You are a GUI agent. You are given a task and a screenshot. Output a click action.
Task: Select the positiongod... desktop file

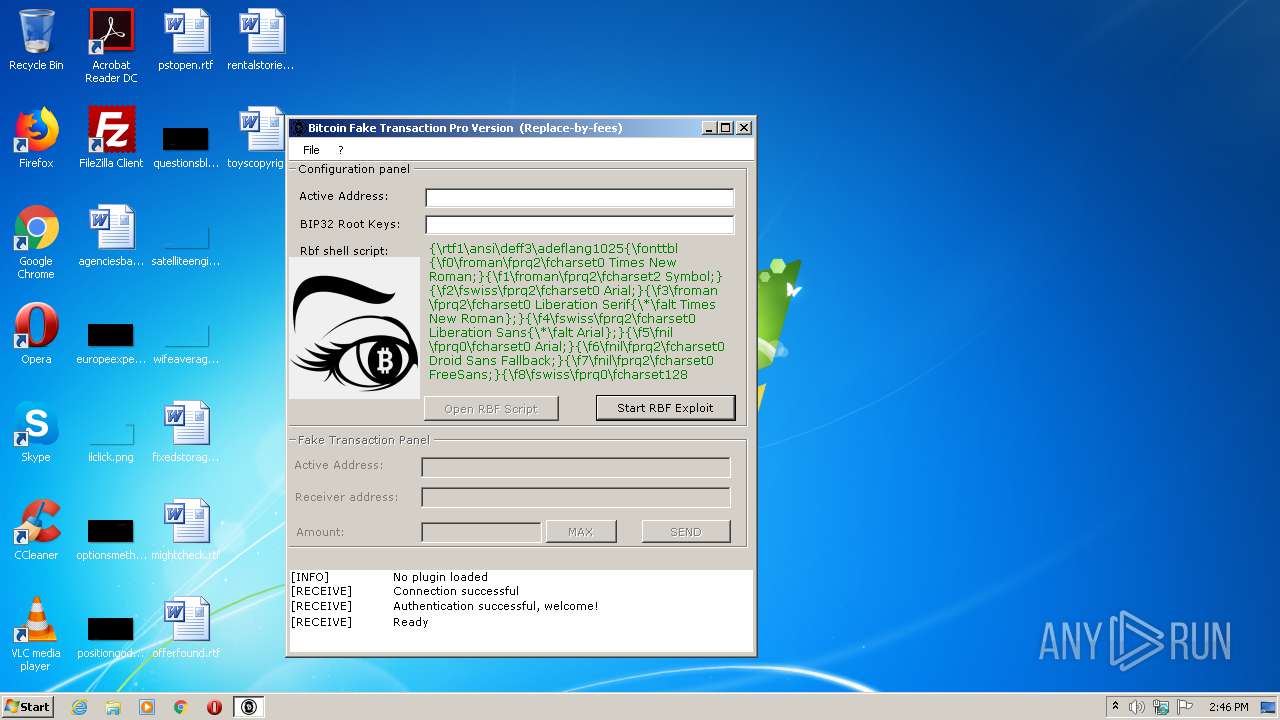111,636
